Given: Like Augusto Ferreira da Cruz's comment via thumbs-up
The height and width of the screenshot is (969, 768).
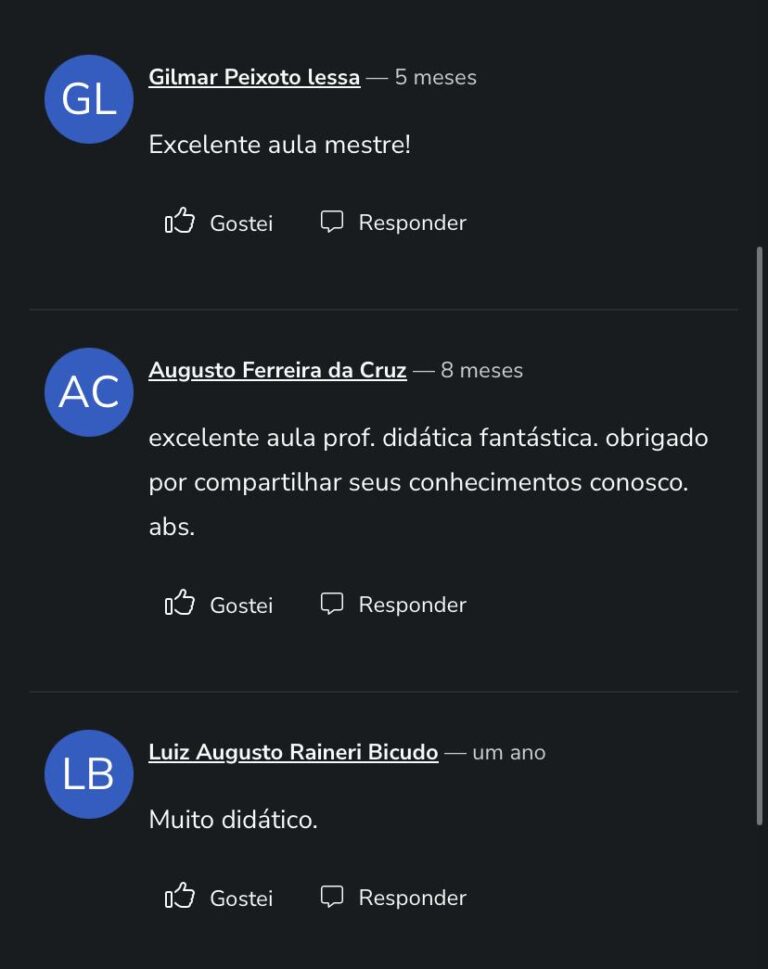Looking at the screenshot, I should coord(180,603).
